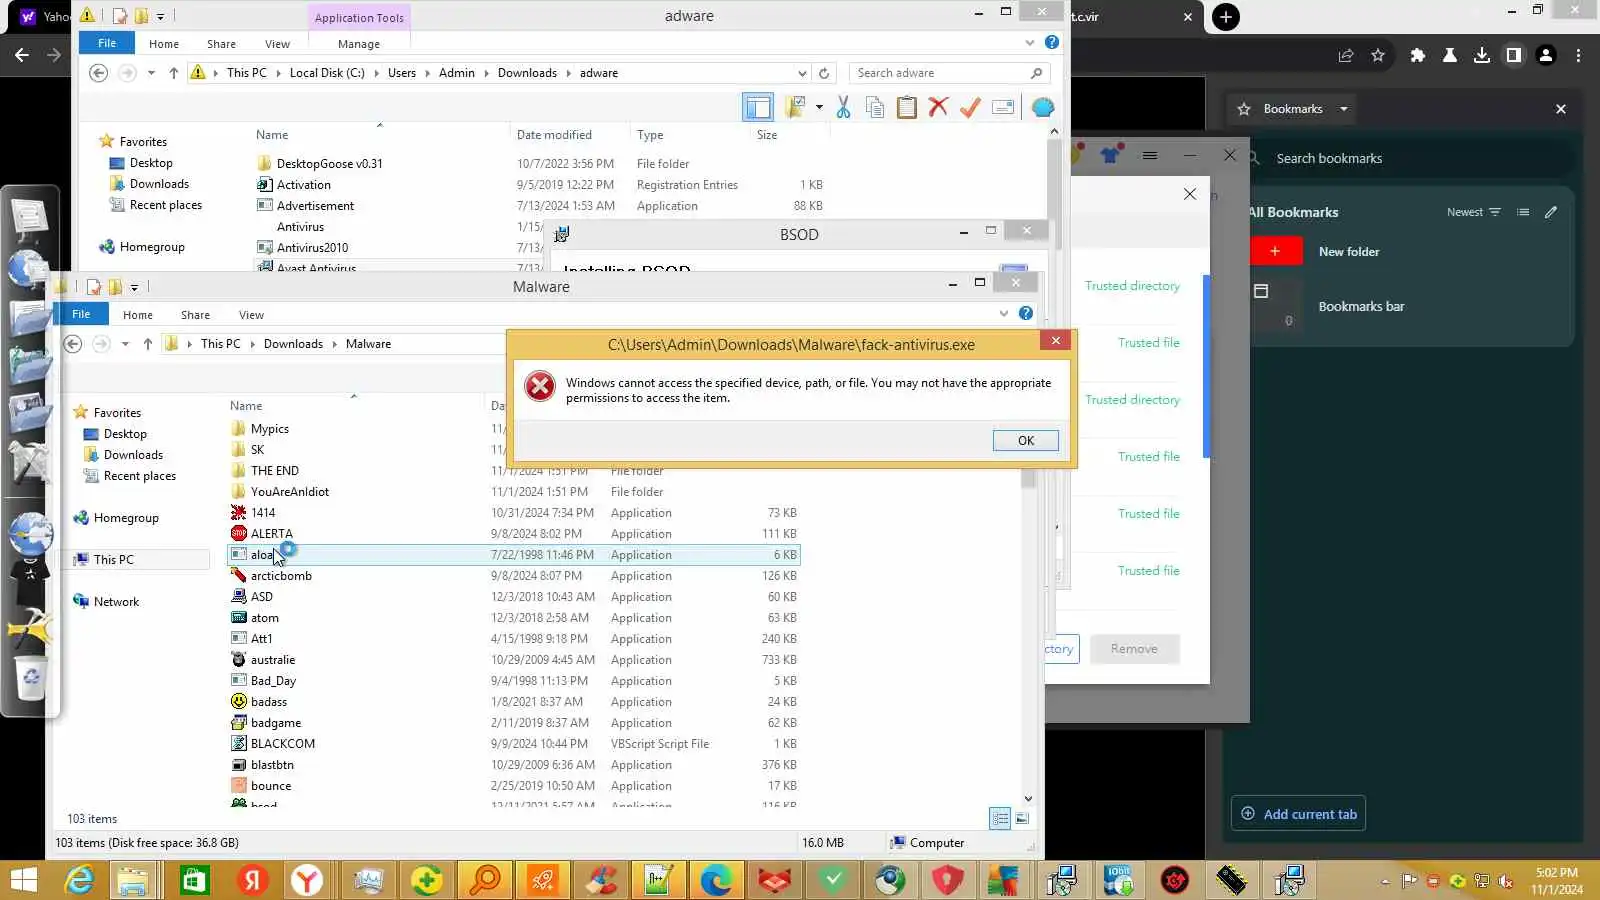The image size is (1600, 900).
Task: Expand the adware address bar history dropdown
Action: pos(802,73)
